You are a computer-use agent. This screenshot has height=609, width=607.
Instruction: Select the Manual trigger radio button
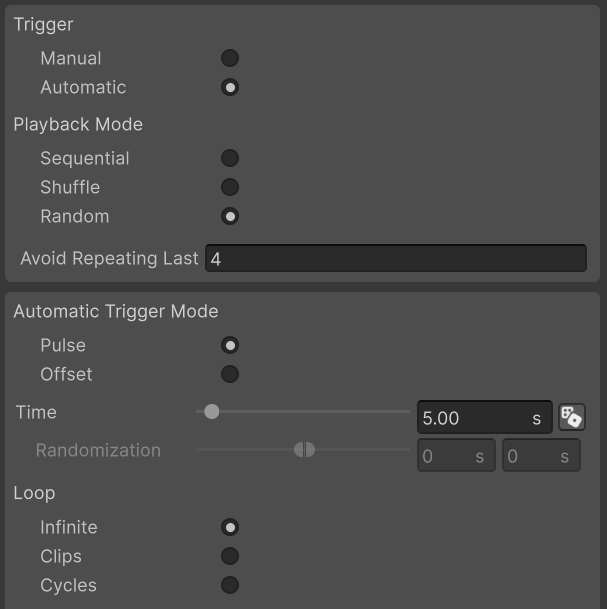coord(230,58)
